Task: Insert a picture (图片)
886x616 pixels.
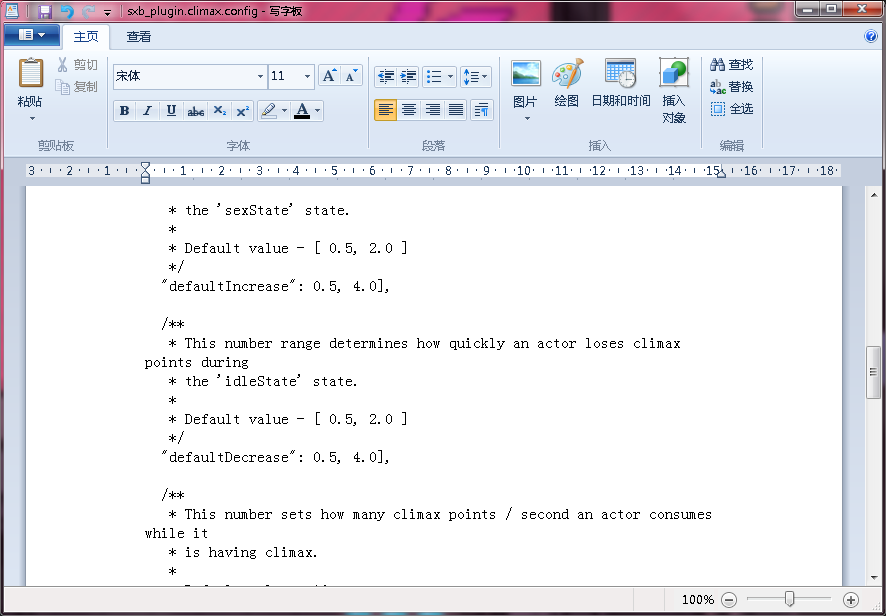Action: pos(526,84)
